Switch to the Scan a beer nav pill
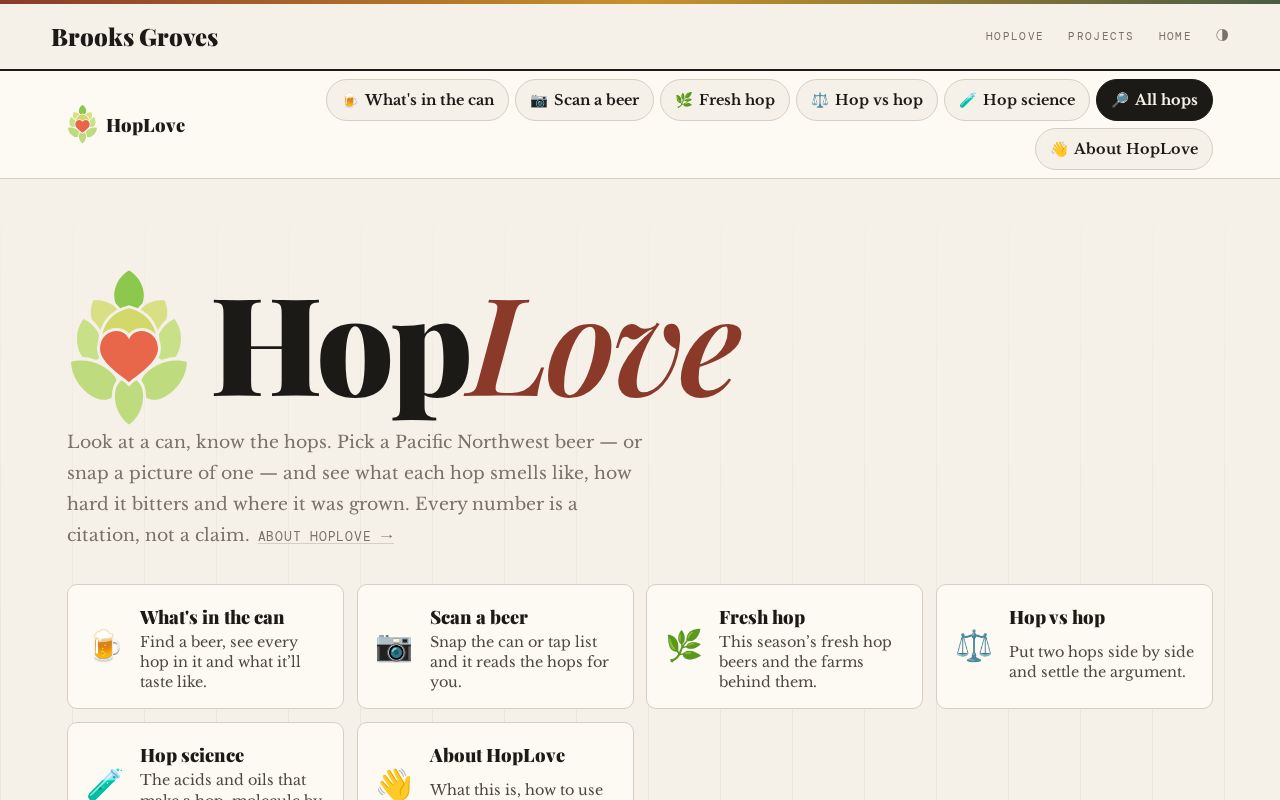Image resolution: width=1280 pixels, height=800 pixels. pyautogui.click(x=584, y=100)
